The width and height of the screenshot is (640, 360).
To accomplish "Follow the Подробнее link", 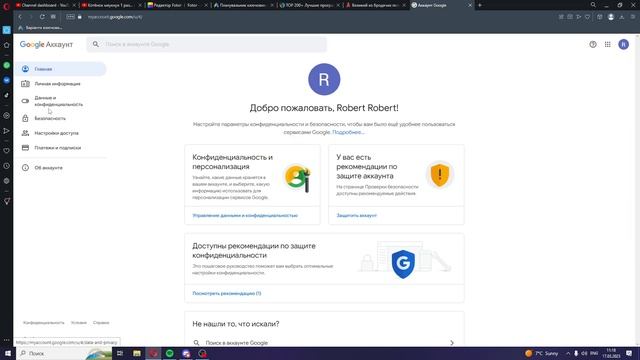I will 348,132.
